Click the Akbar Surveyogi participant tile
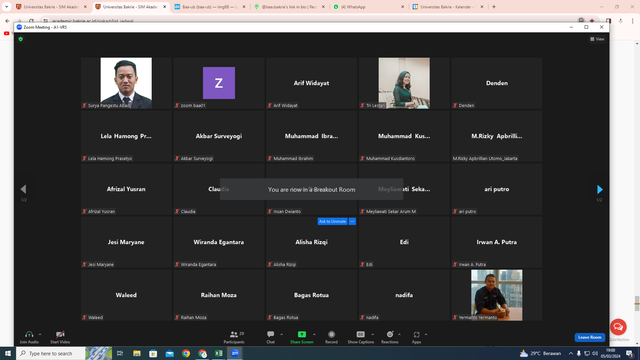This screenshot has height=360, width=640. click(219, 136)
